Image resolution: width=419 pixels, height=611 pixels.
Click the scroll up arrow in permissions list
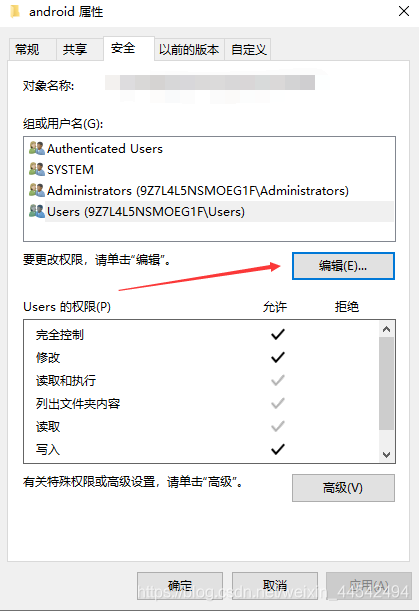tap(387, 329)
